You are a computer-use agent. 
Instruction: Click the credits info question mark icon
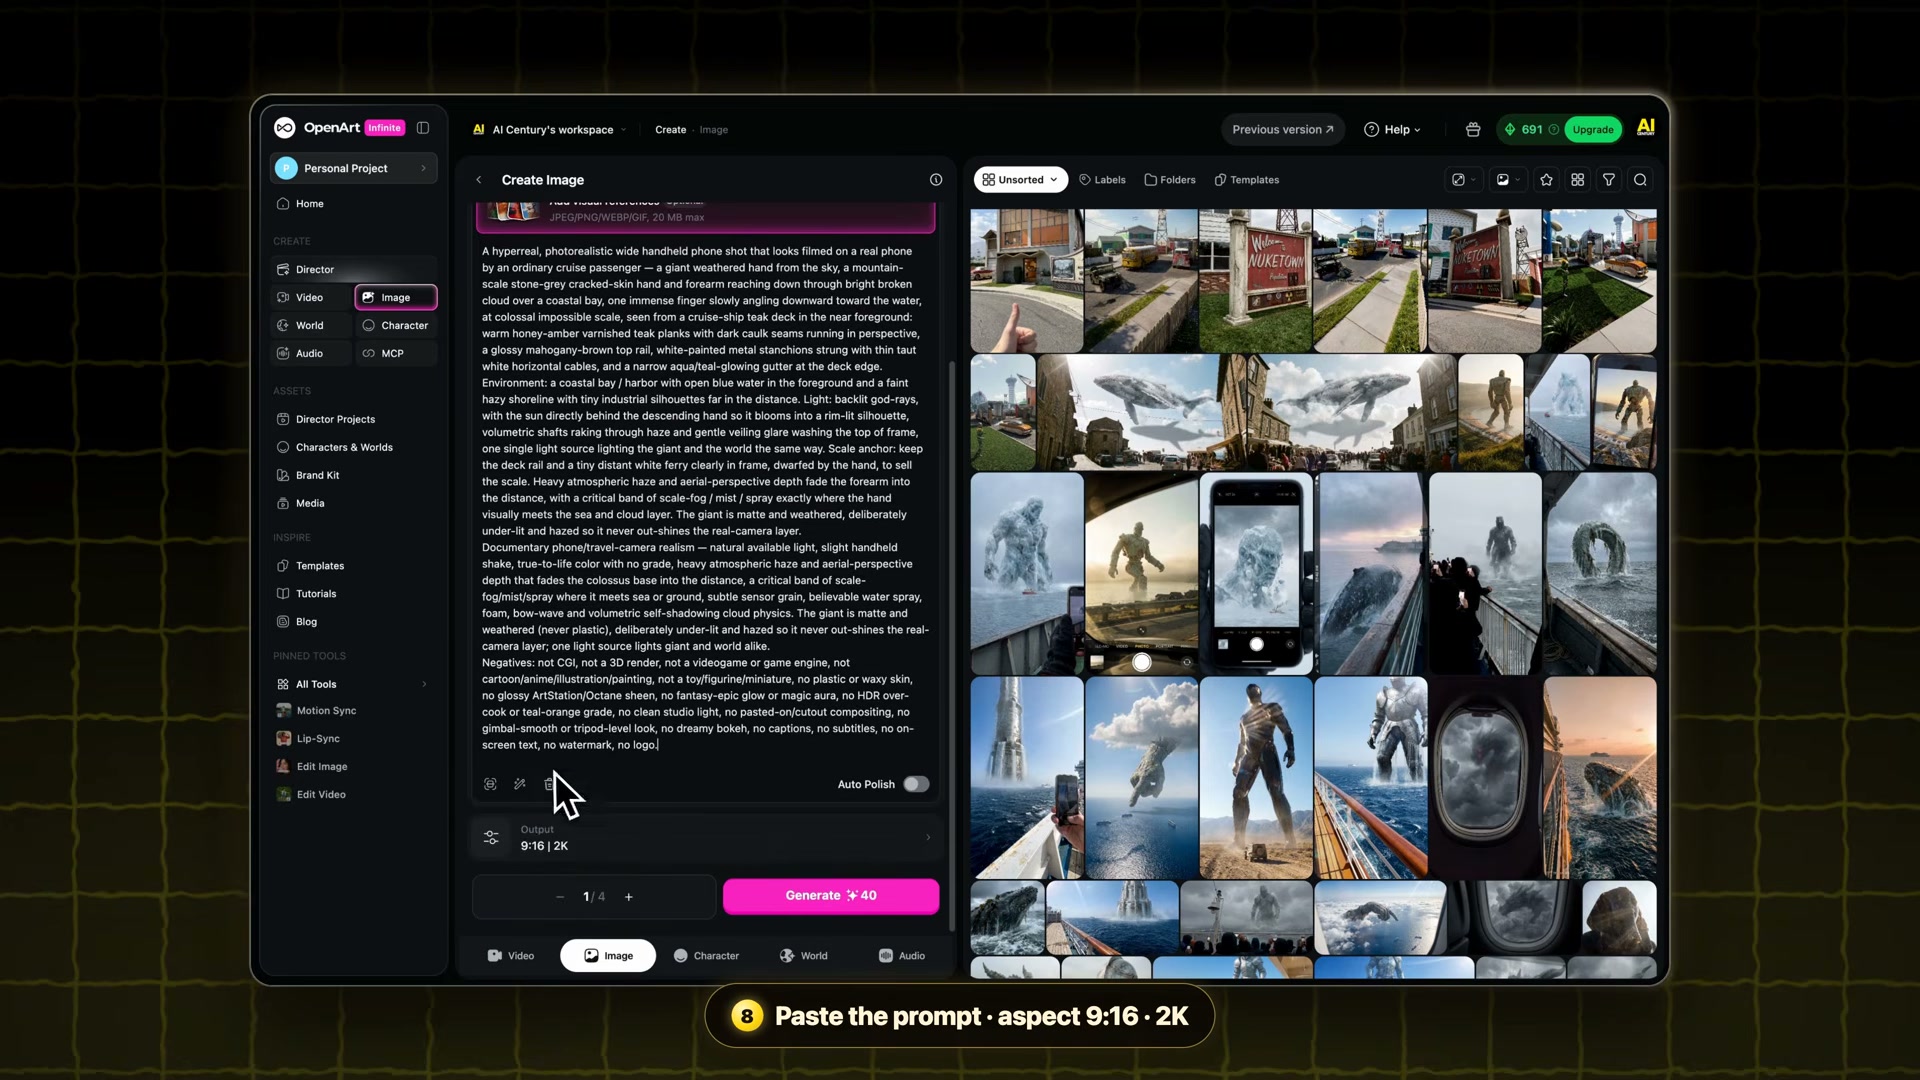click(1553, 129)
